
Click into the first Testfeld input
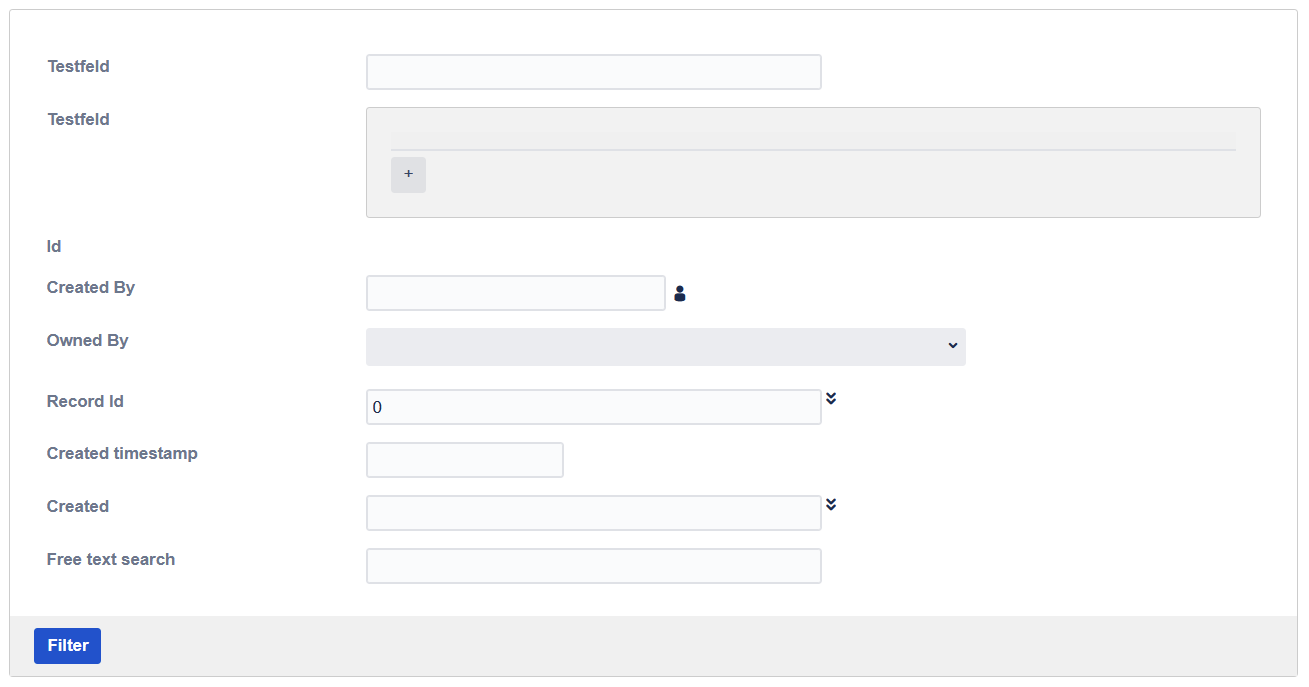593,72
